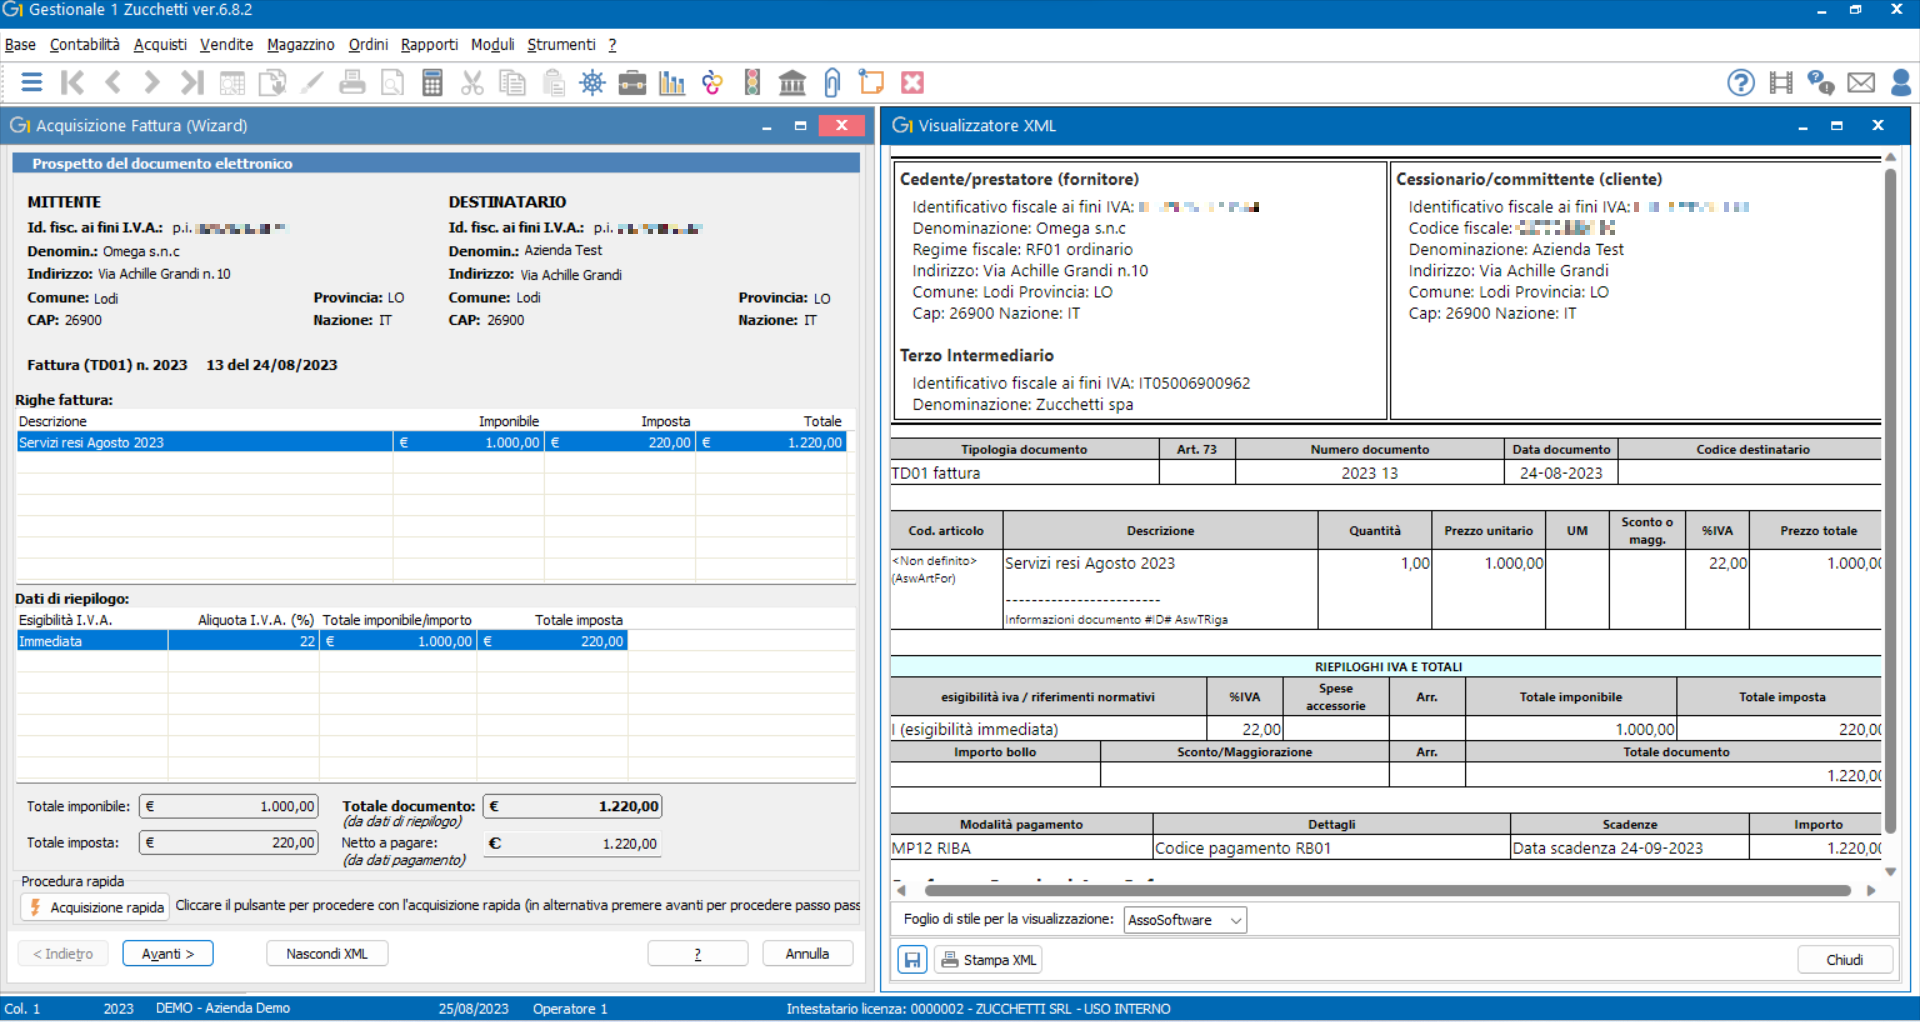1920x1022 pixels.
Task: Click the Nascondi XML button
Action: pyautogui.click(x=327, y=953)
